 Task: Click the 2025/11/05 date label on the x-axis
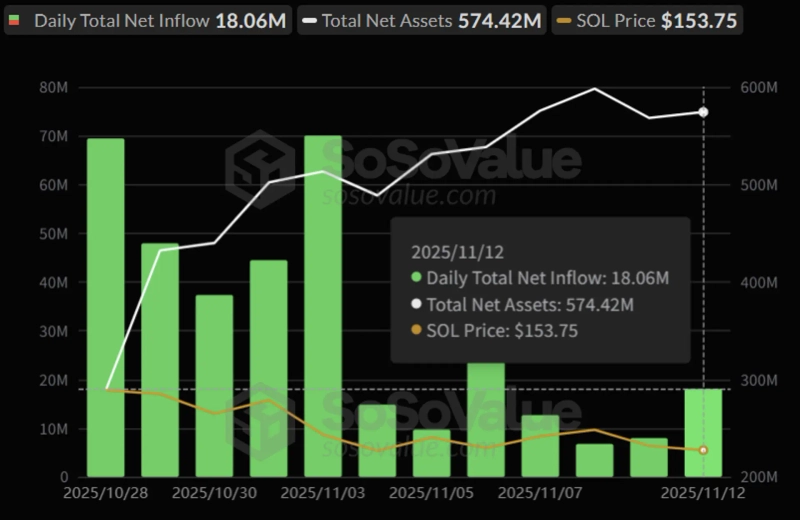tap(430, 493)
